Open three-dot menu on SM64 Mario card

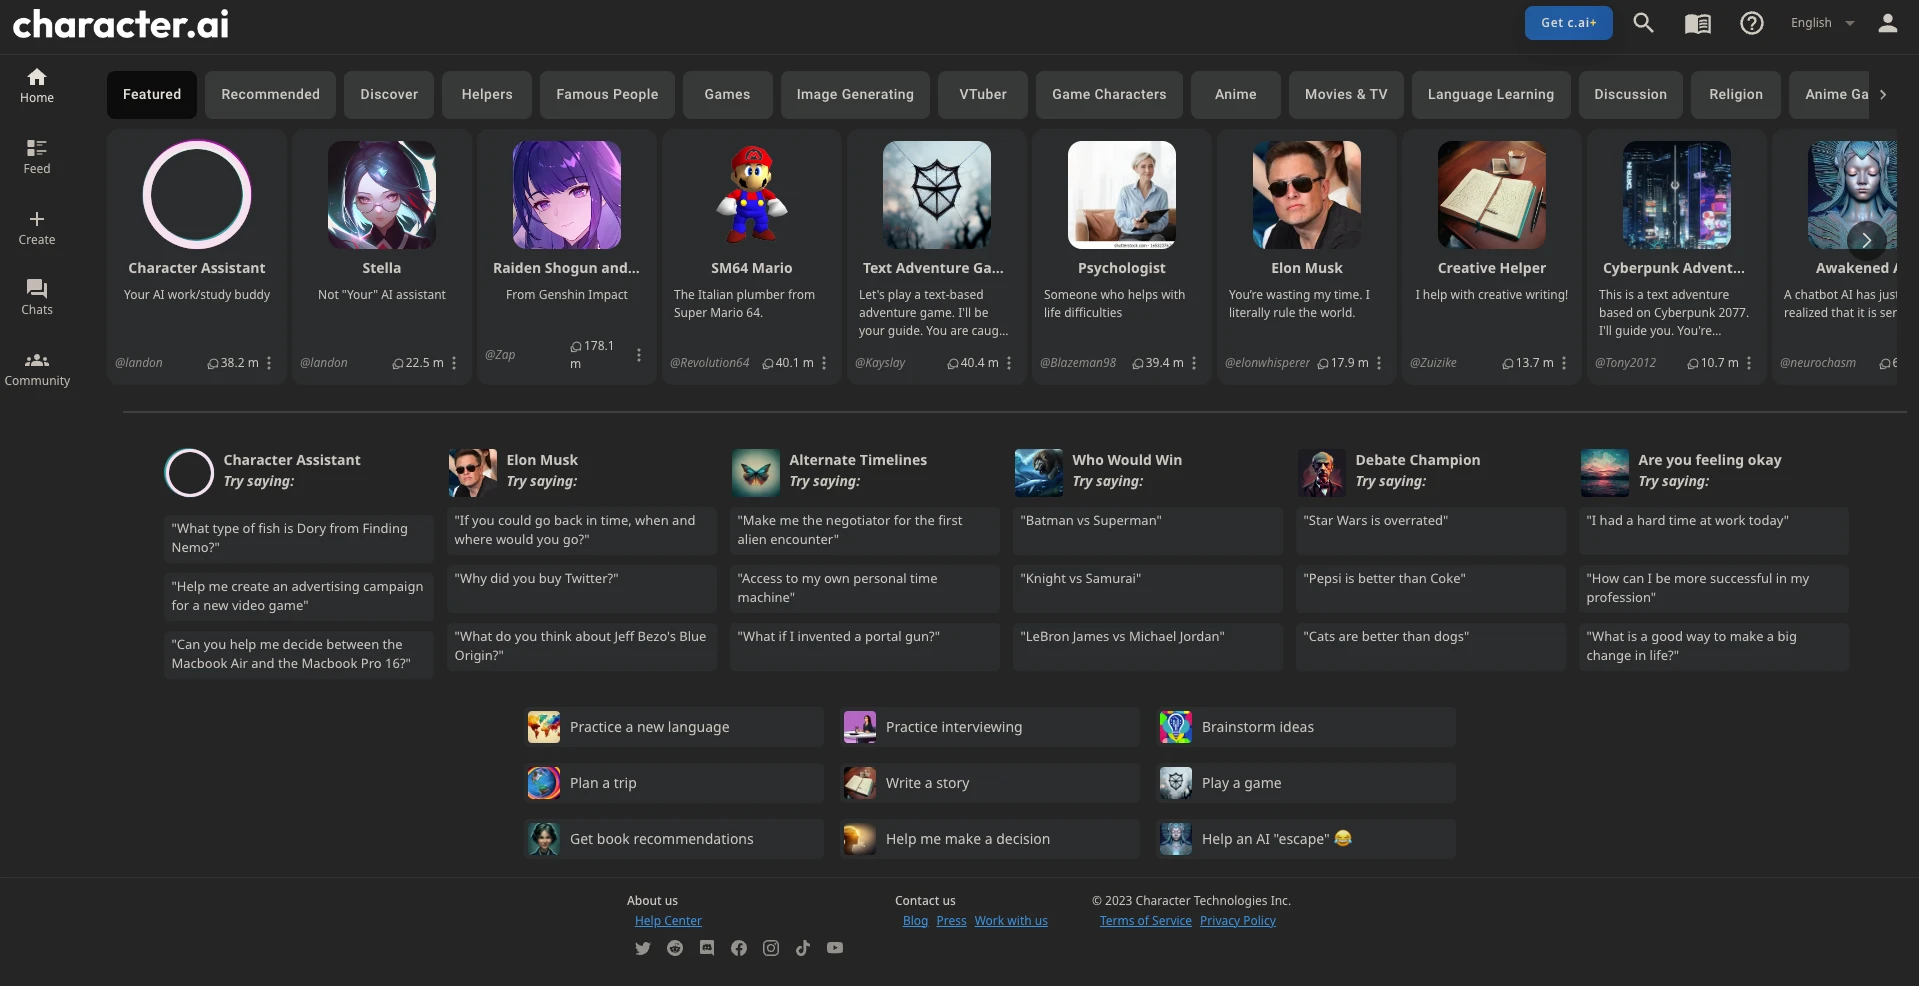(x=824, y=363)
